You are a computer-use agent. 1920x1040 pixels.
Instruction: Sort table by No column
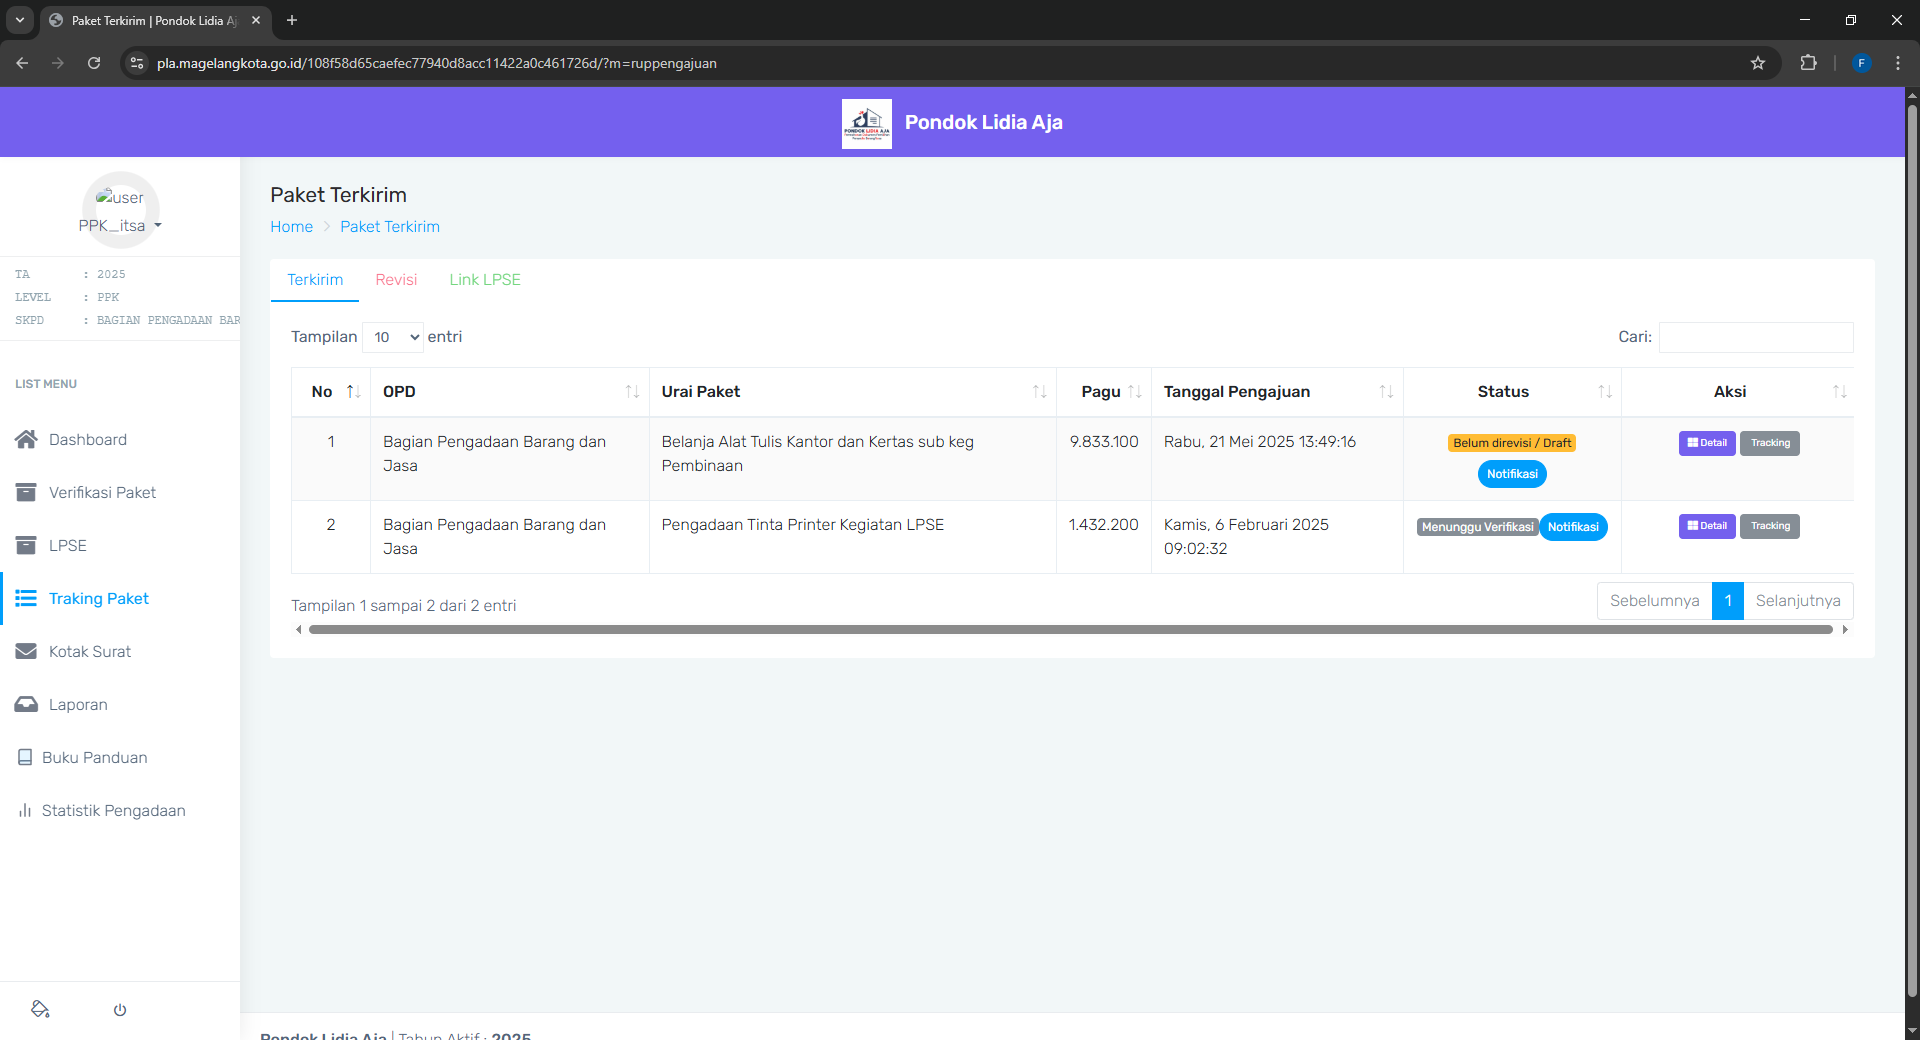(352, 392)
